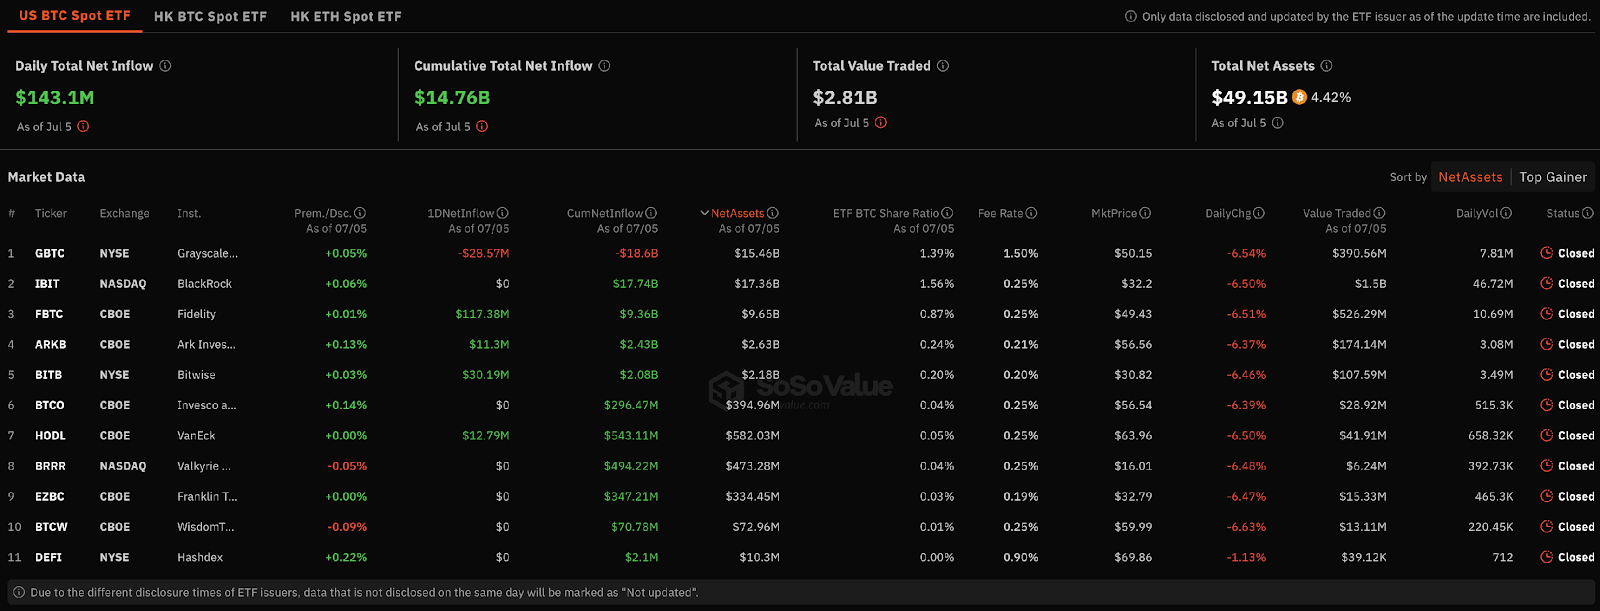Open the GBTC ticker link
The width and height of the screenshot is (1600, 611).
point(50,253)
